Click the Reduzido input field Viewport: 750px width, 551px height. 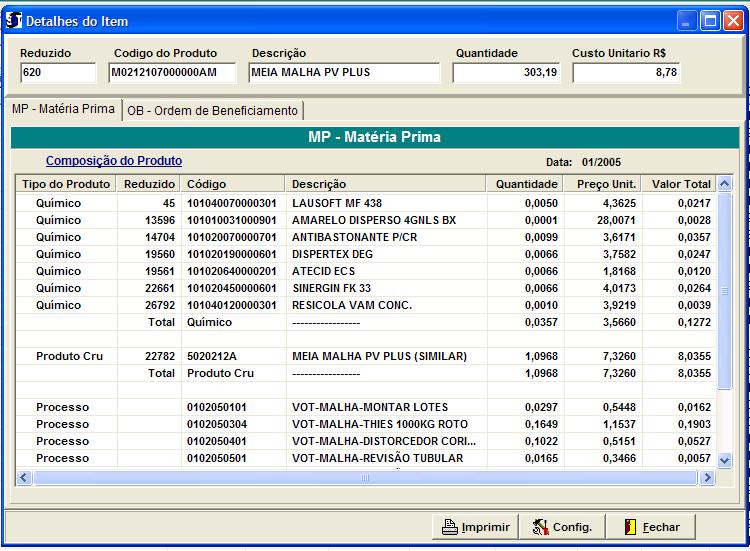57,72
